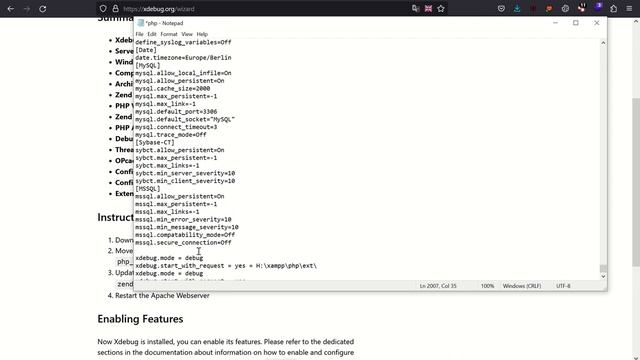Open Notepad's View menu
Screen dimensions: 640x360
187,34
